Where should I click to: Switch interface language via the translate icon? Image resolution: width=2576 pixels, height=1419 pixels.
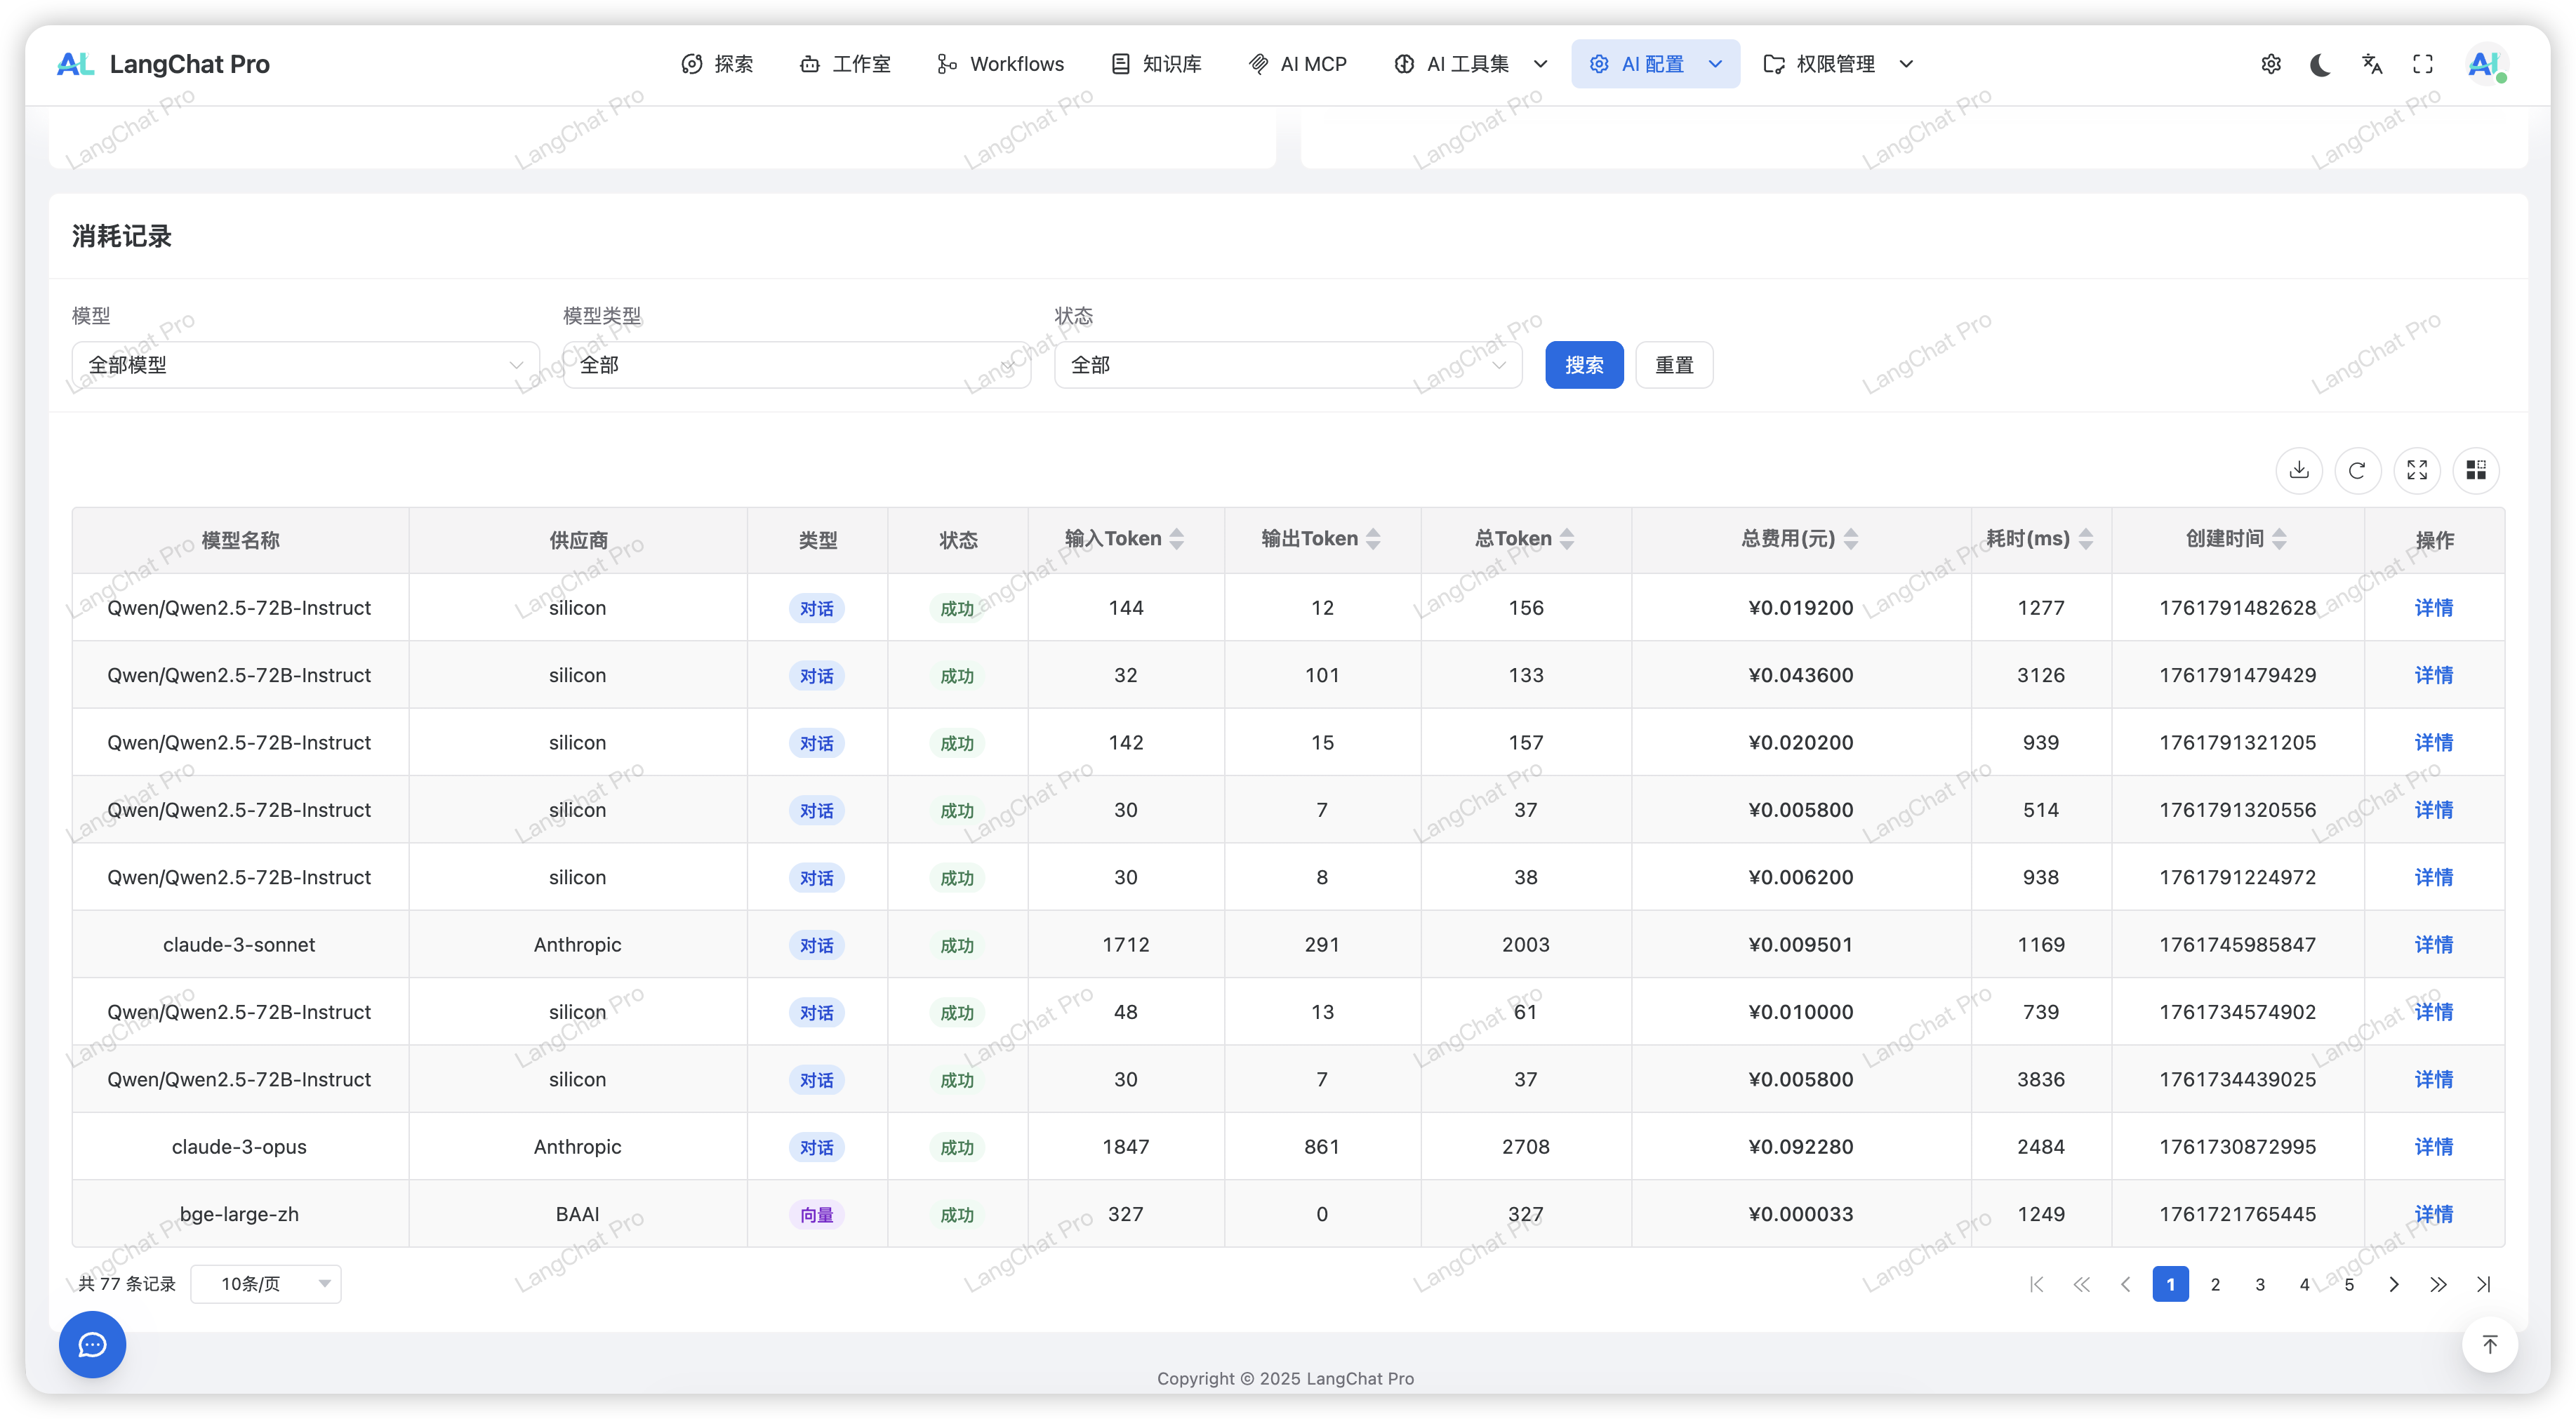pos(2371,63)
